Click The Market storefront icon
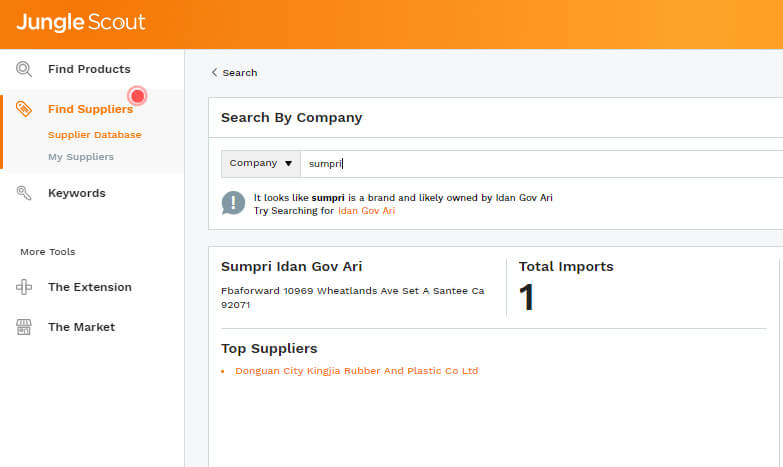Viewport: 783px width, 467px height. 24,327
